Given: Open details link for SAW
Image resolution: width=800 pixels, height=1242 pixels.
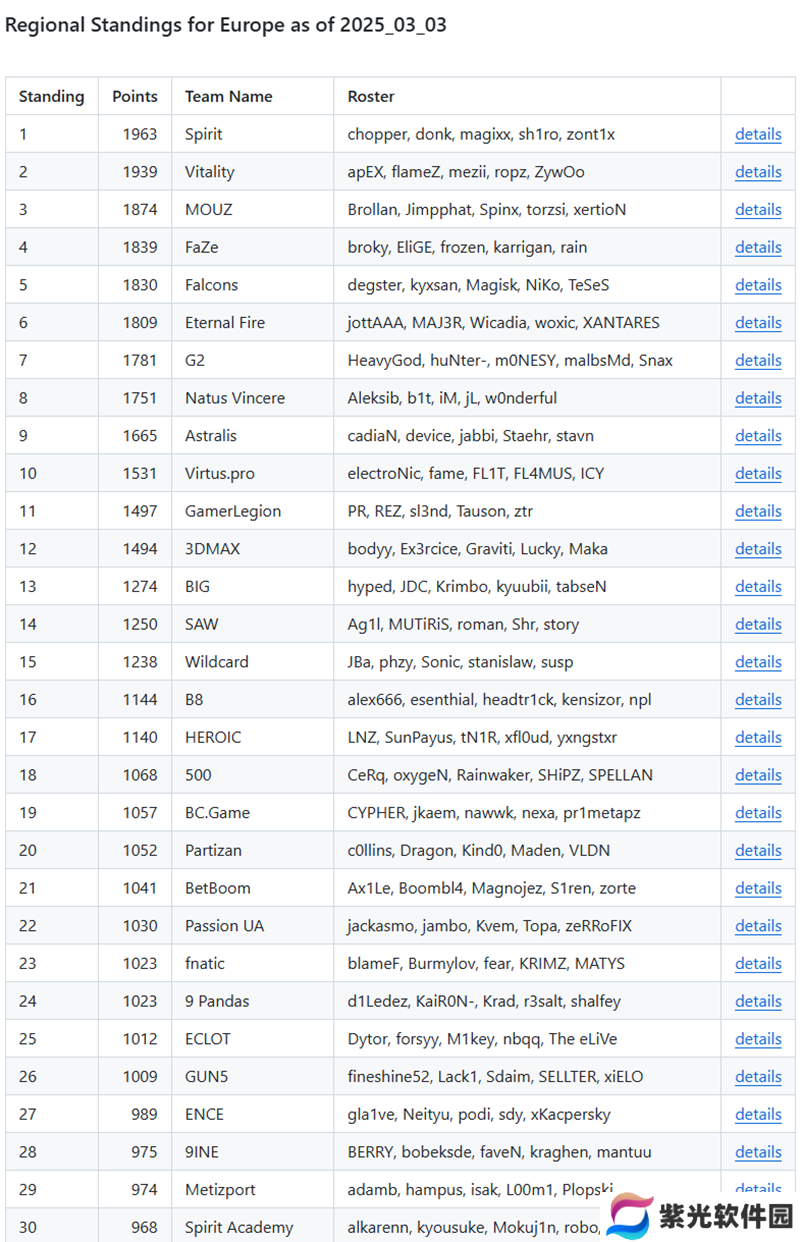Looking at the screenshot, I should [758, 624].
